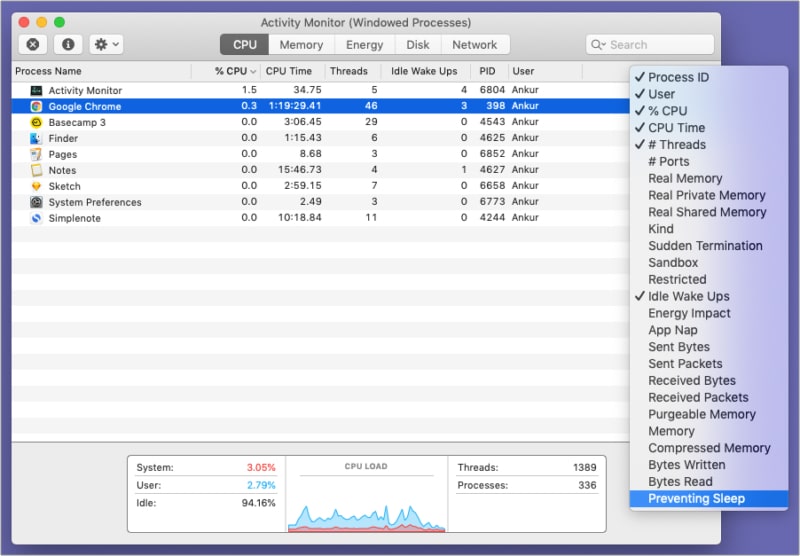Open the Network tab
The width and height of the screenshot is (800, 556).
click(x=474, y=45)
